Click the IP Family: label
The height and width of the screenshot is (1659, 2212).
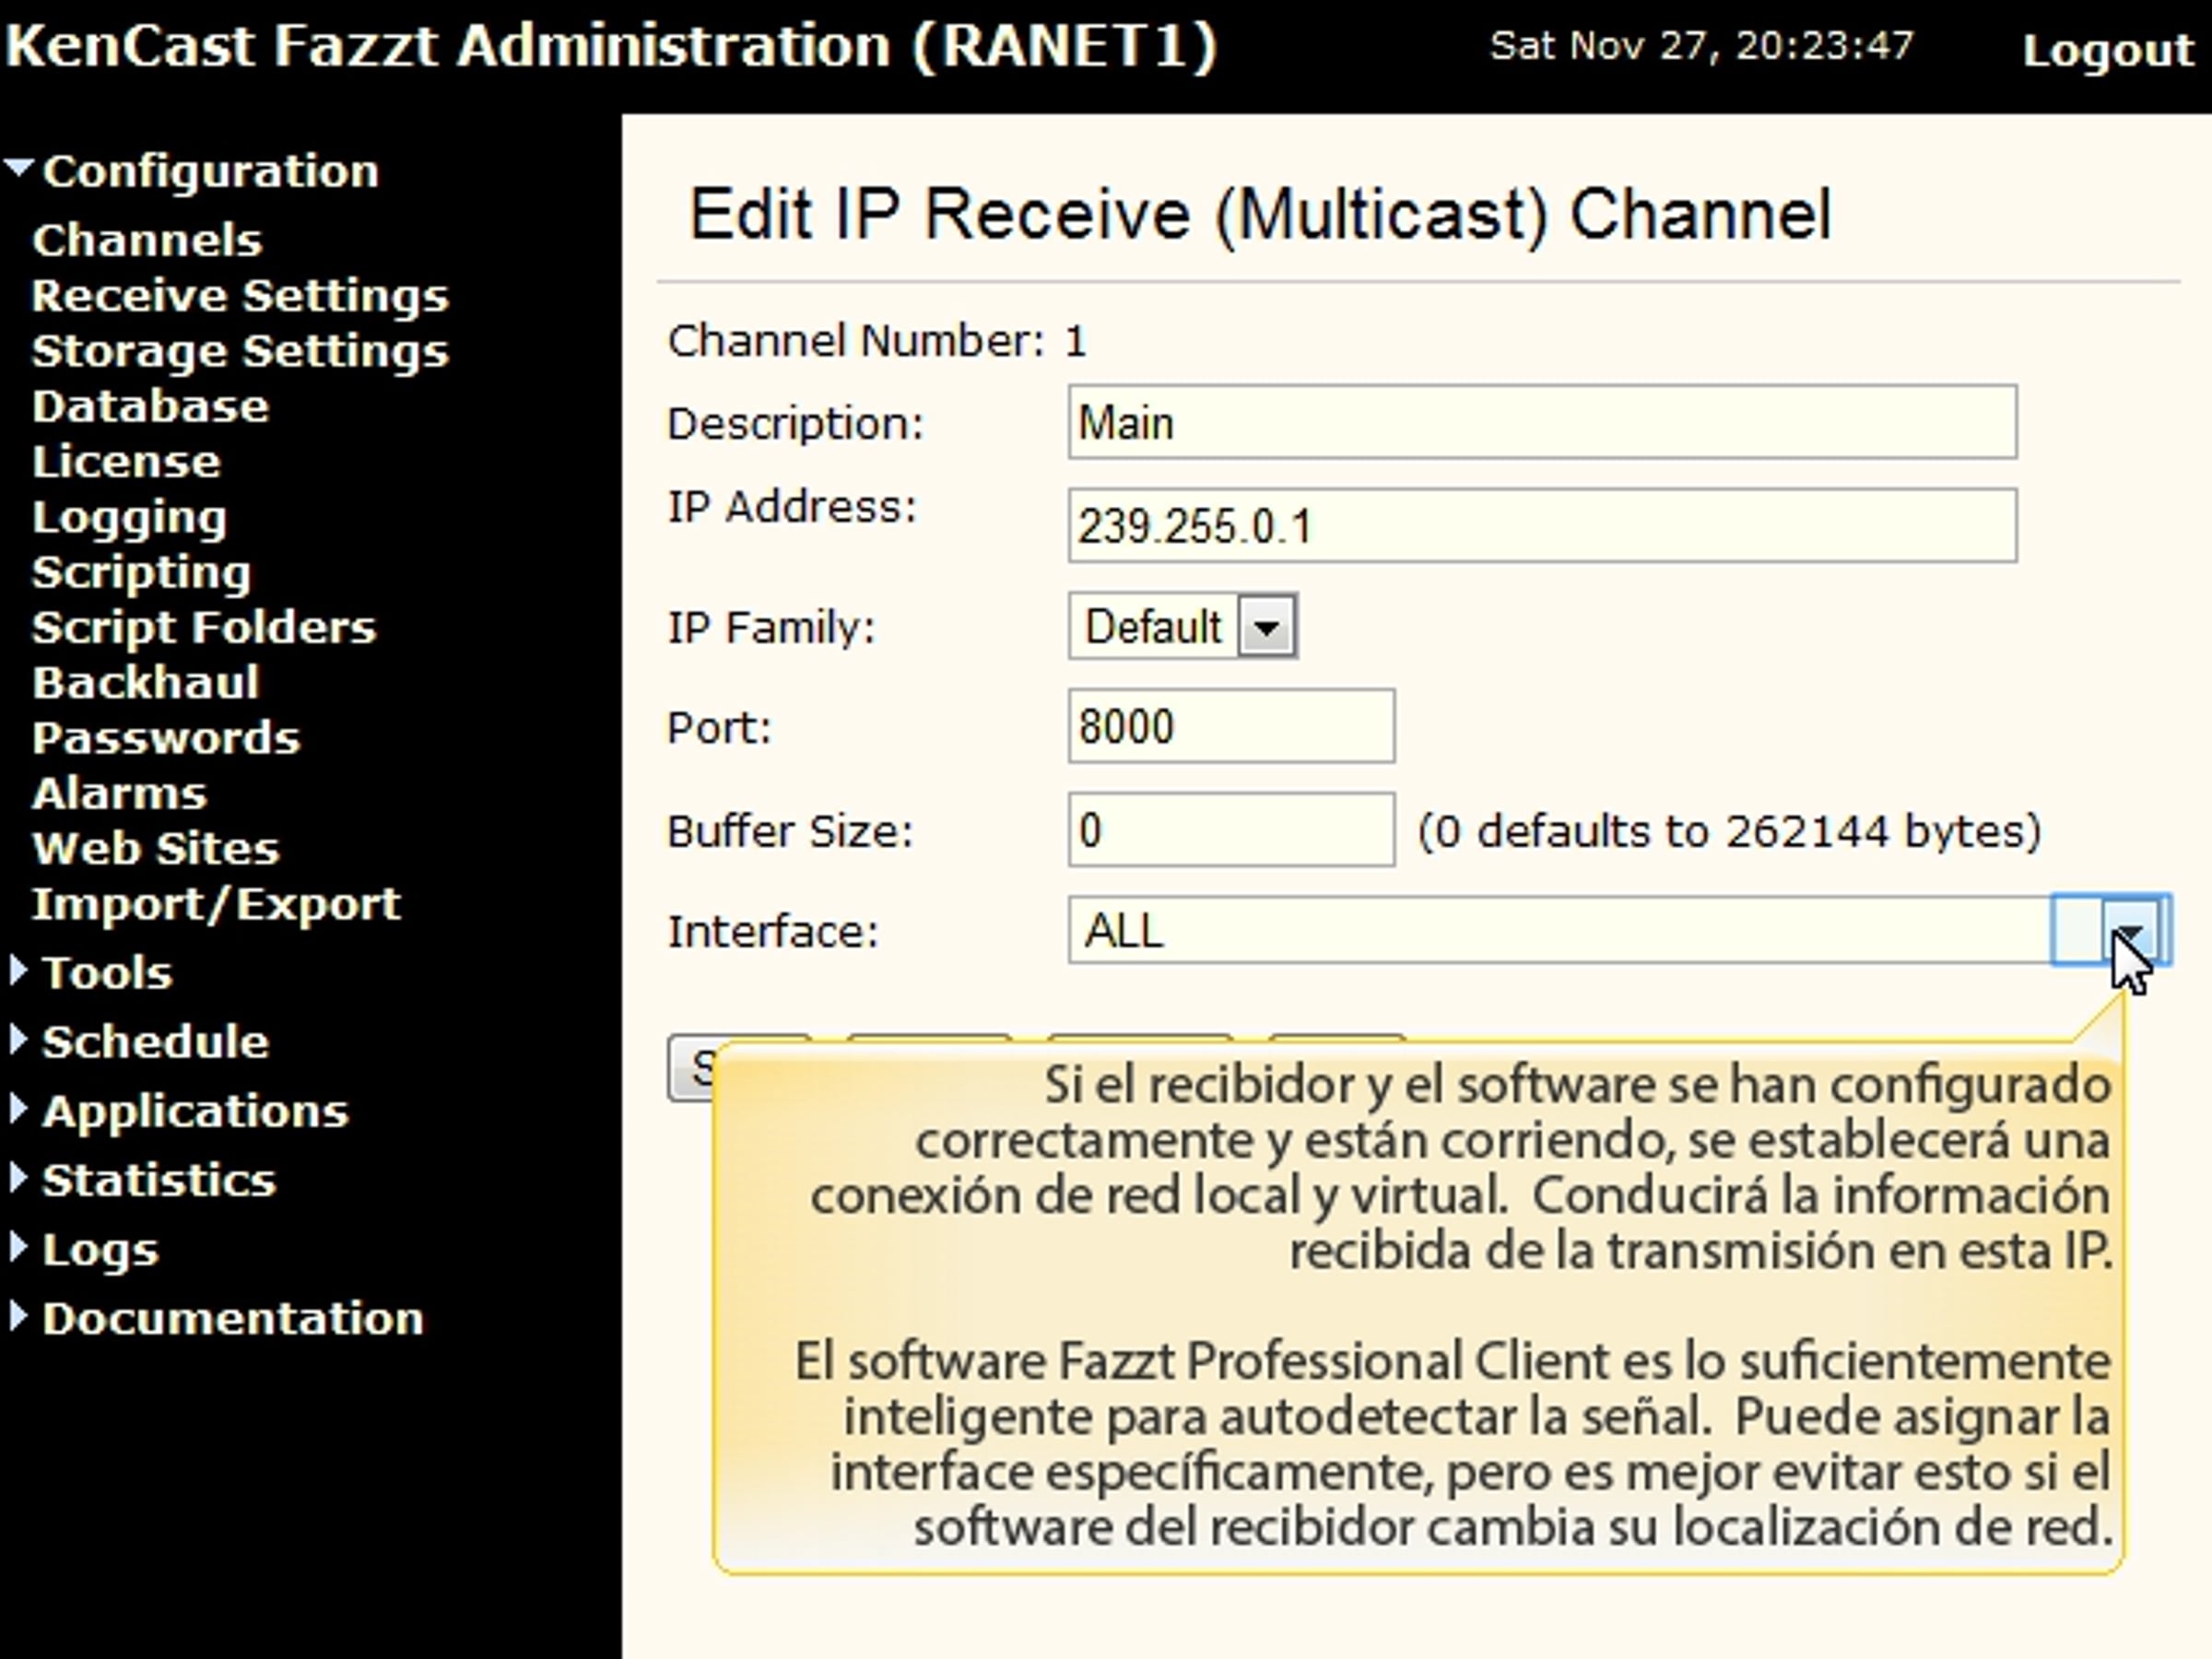coord(771,628)
